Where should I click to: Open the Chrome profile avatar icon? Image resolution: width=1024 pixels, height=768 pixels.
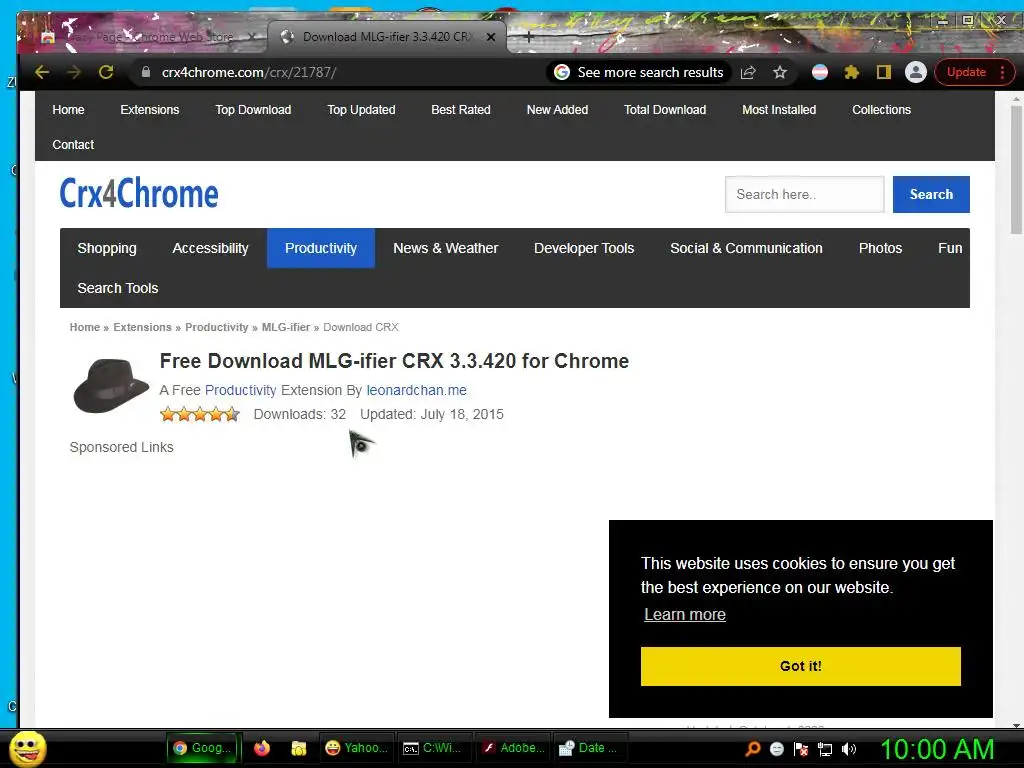(916, 72)
